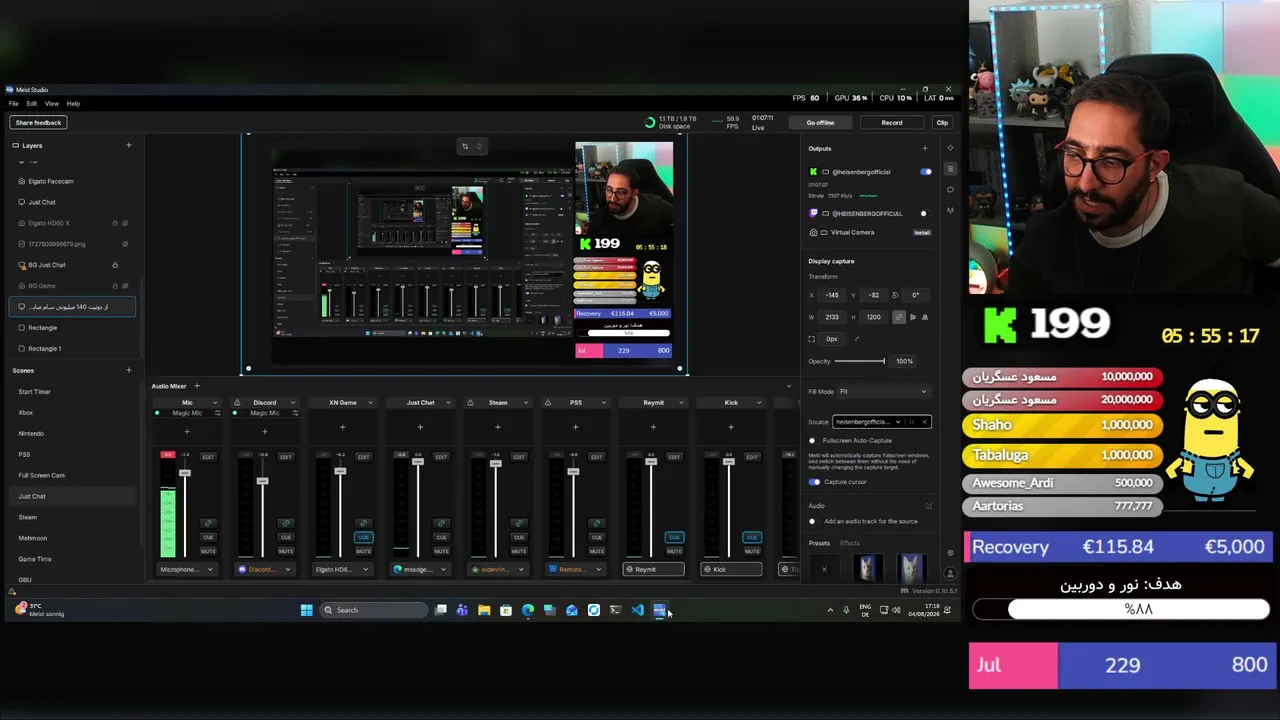
Task: Add an effect to the XN Game channel
Action: coord(342,428)
